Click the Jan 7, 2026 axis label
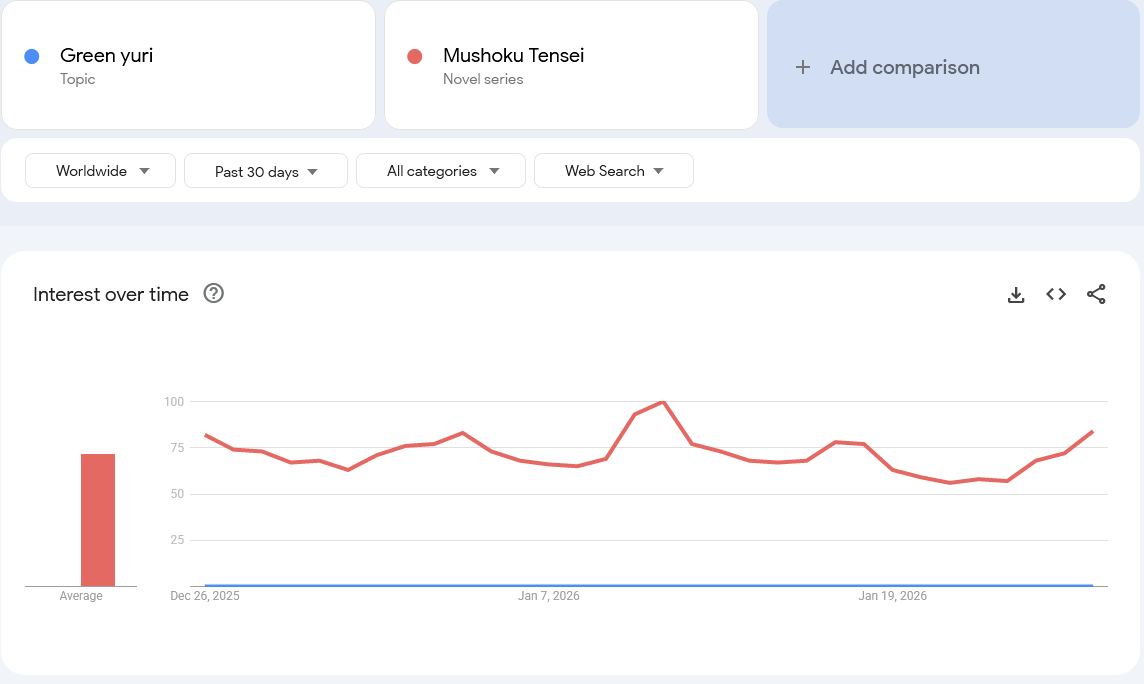 point(549,596)
